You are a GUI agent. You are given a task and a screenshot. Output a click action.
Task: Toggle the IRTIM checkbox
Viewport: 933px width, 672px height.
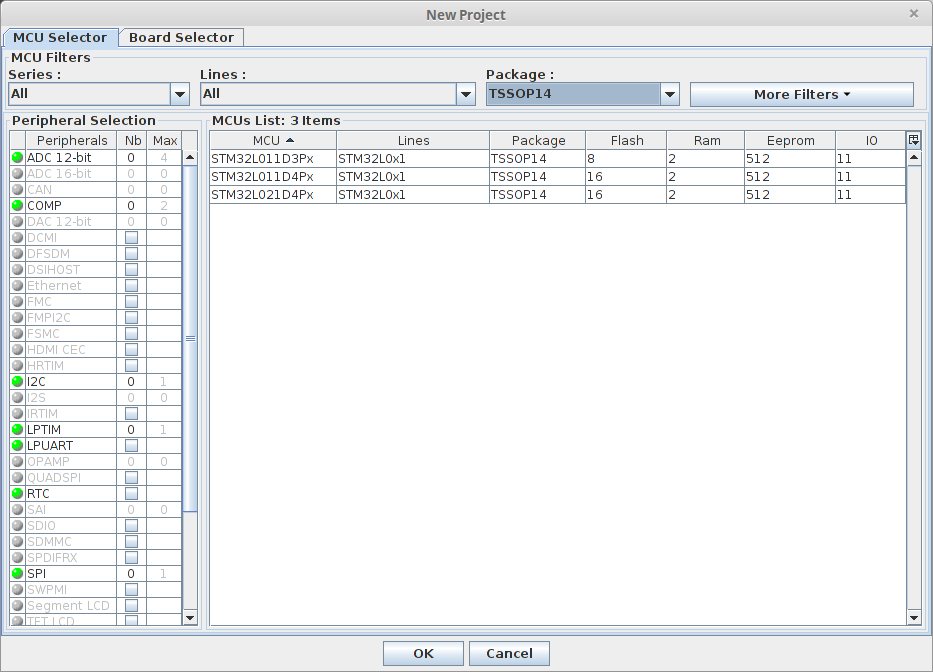[x=132, y=414]
